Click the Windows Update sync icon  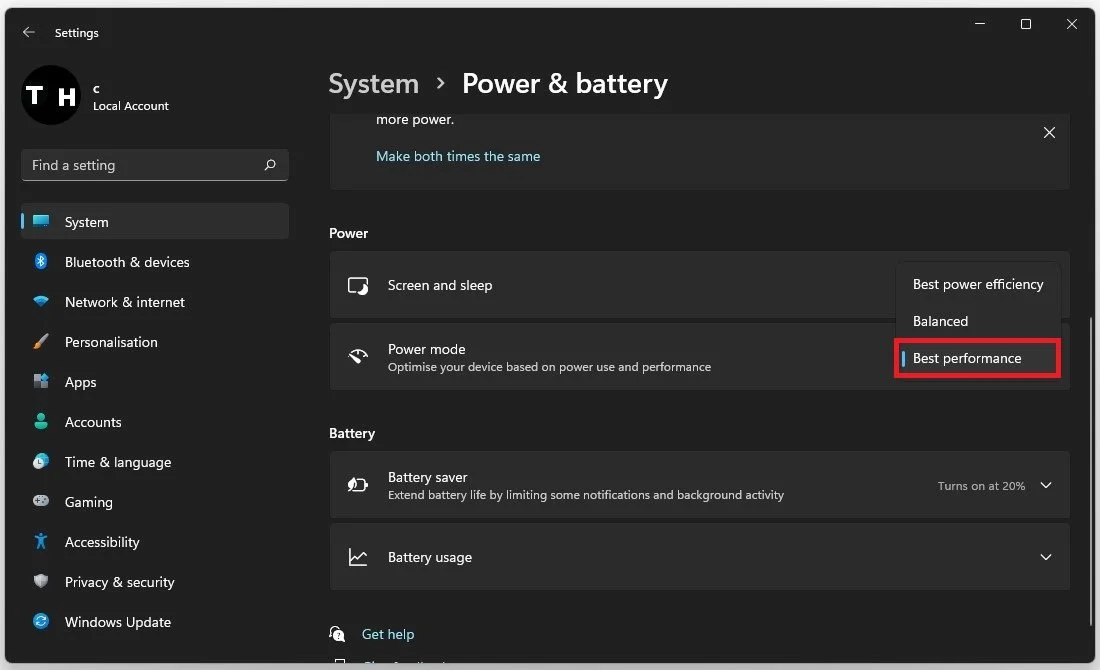41,622
